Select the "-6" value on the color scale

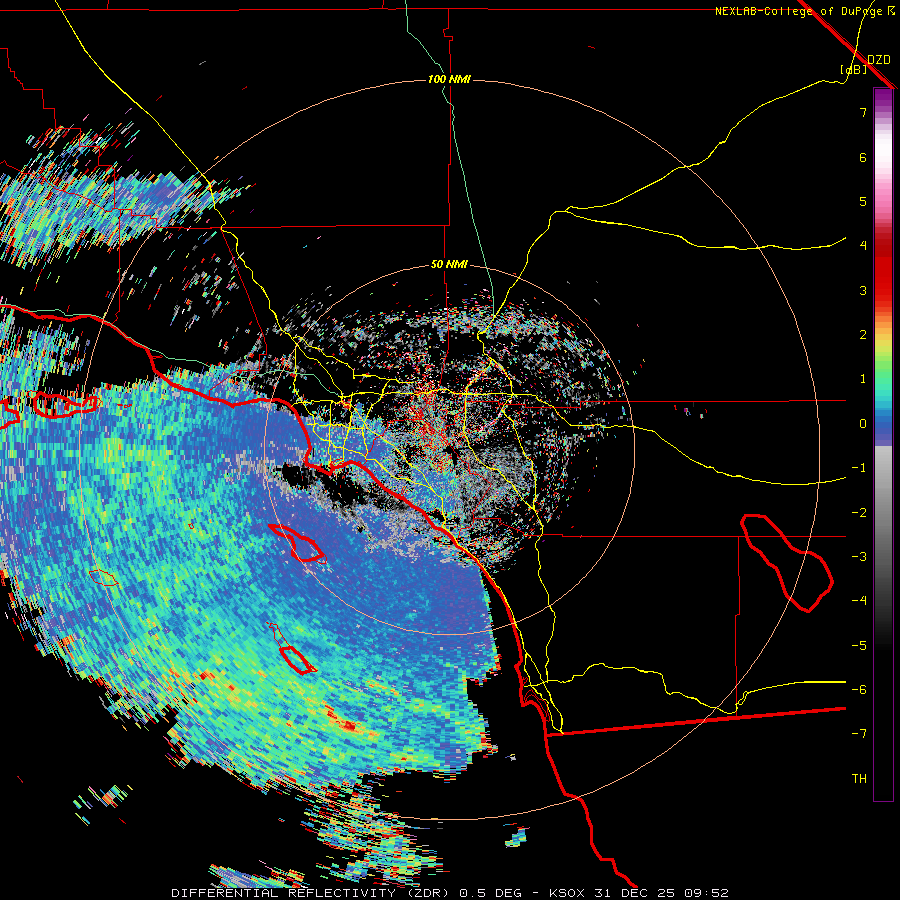(x=859, y=690)
